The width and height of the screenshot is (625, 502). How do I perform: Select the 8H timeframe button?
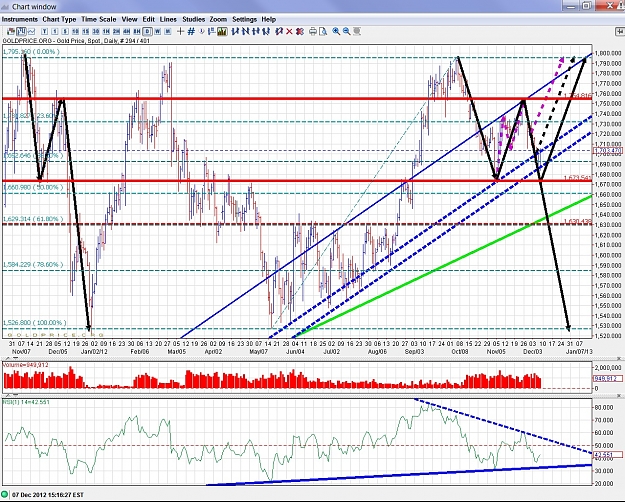pos(137,31)
